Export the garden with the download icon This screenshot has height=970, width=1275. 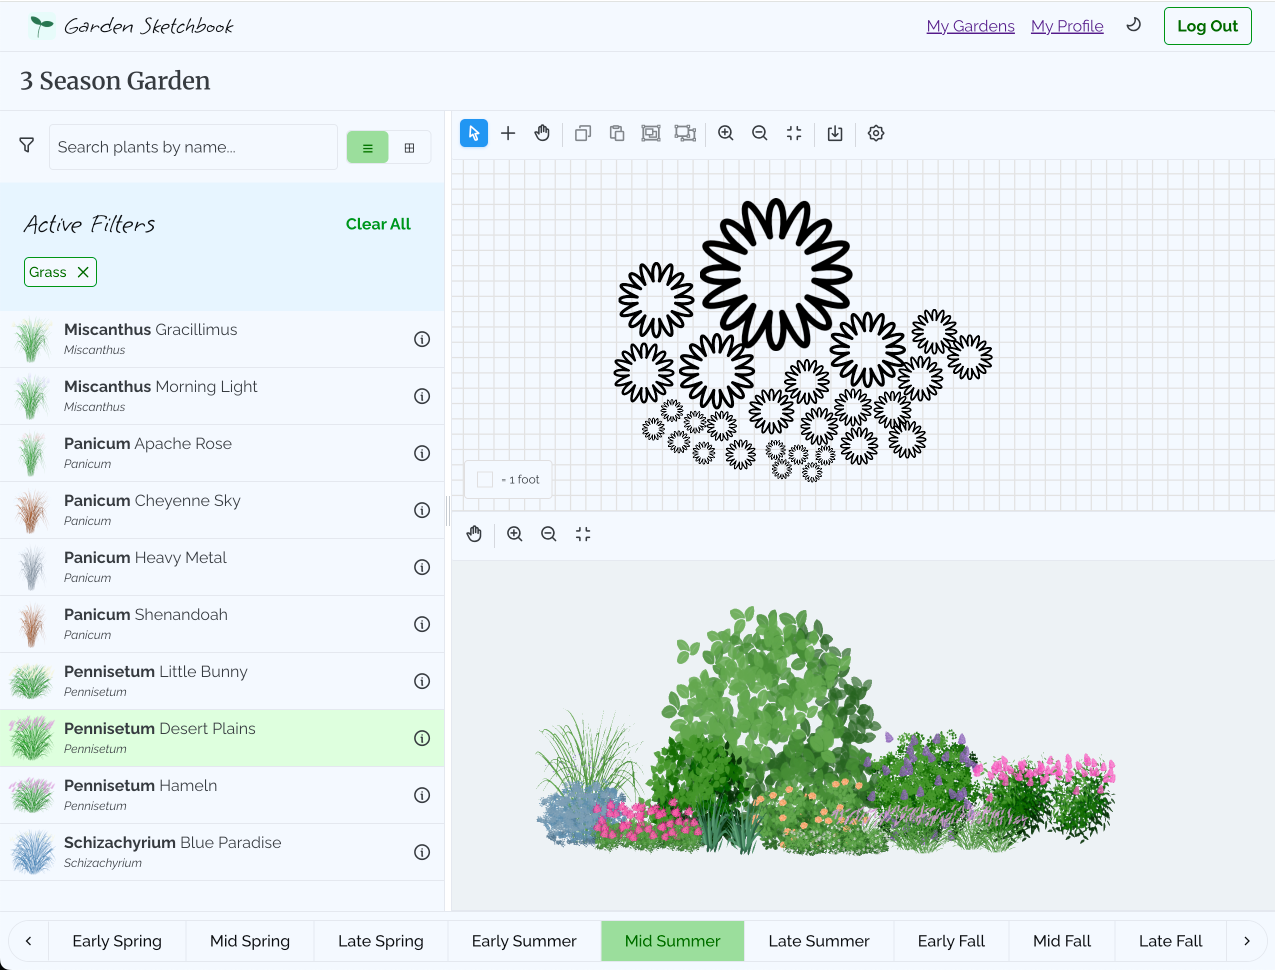(x=835, y=132)
